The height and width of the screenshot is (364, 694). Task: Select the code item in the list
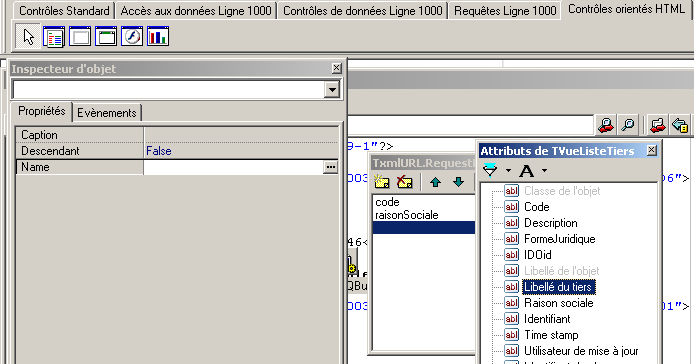pos(387,202)
